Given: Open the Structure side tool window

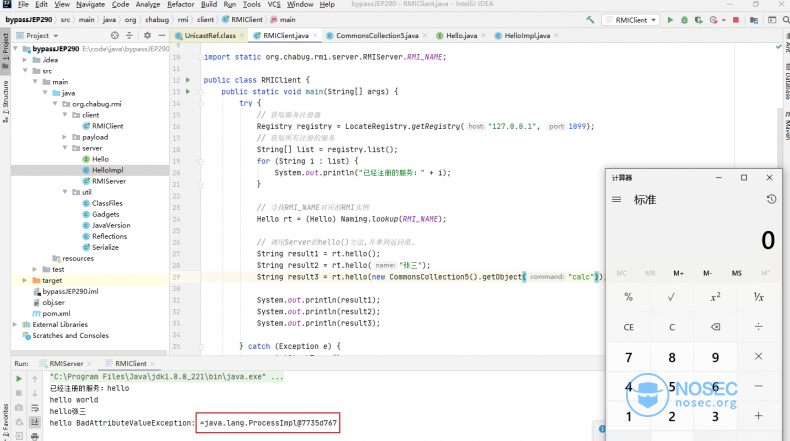Looking at the screenshot, I should click(6, 101).
